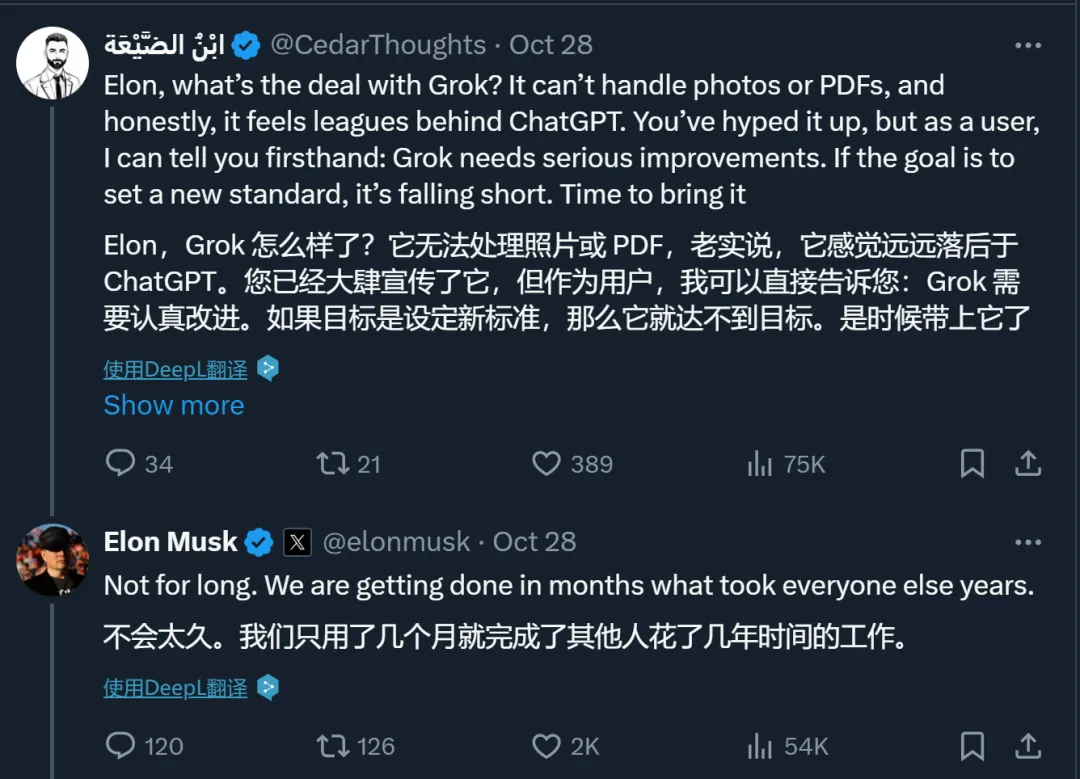Expand tweet with Show more link
1080x779 pixels.
point(174,405)
